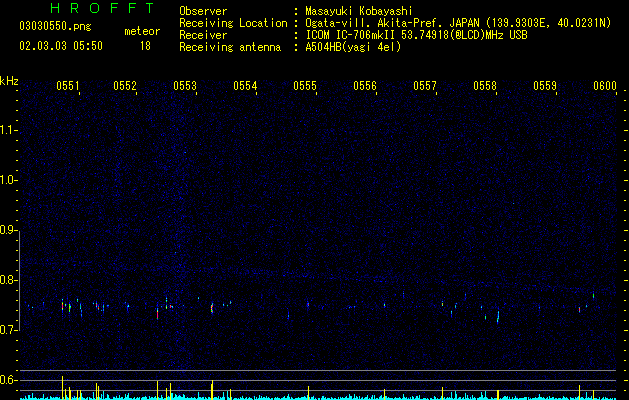The image size is (629, 400).
Task: Select observer name Masayuki Kobayashi
Action: point(359,11)
